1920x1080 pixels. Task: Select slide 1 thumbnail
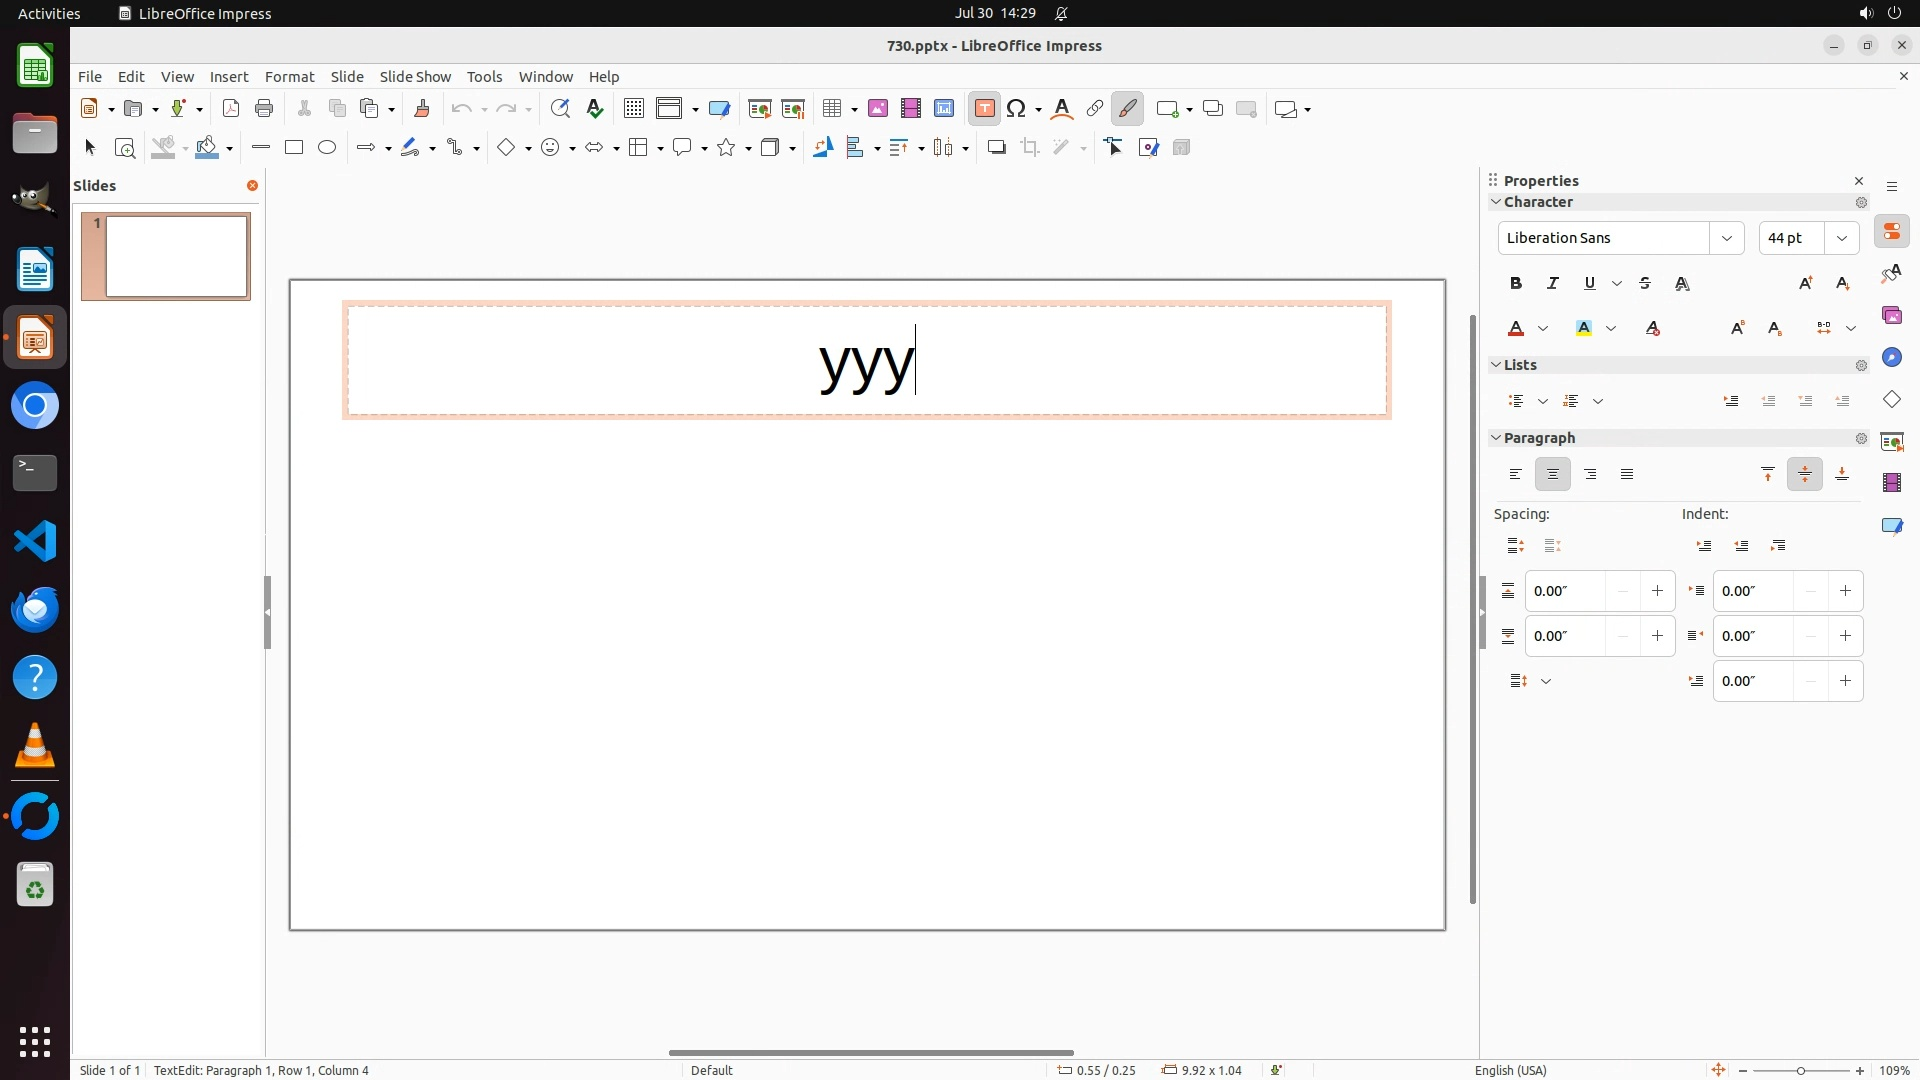pyautogui.click(x=176, y=257)
